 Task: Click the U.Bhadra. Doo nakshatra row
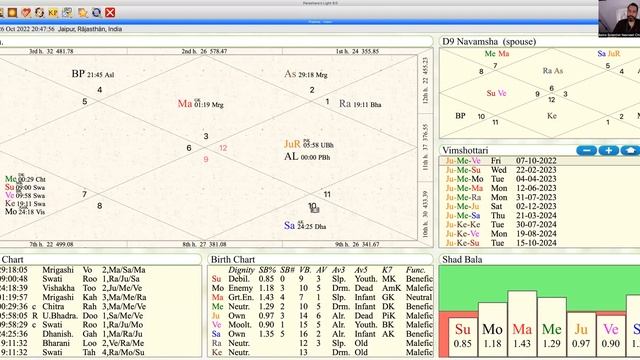[x=100, y=316]
